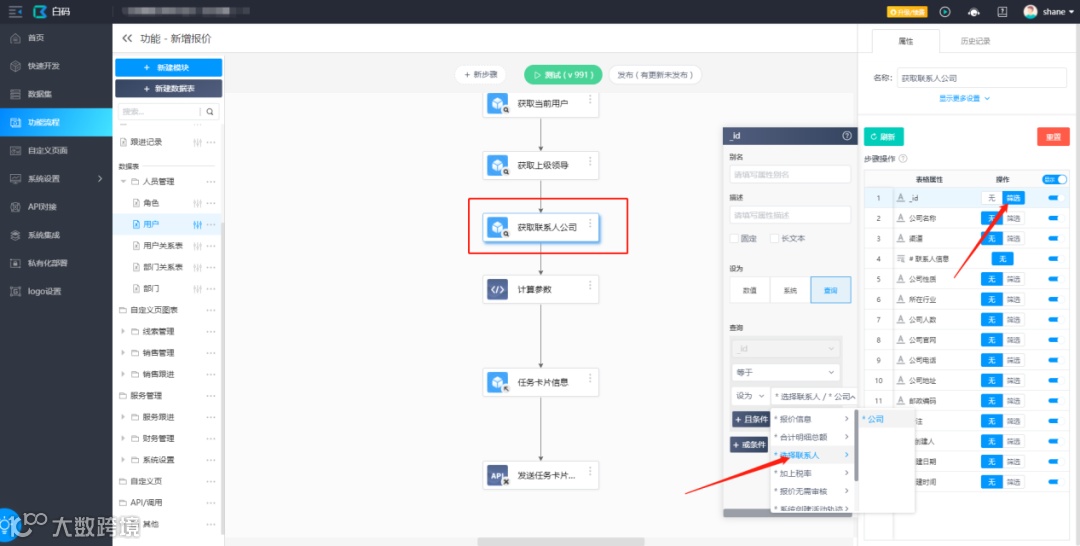Screen dimensions: 1080x546
Task: Click the green 刷新 button
Action: [x=884, y=136]
